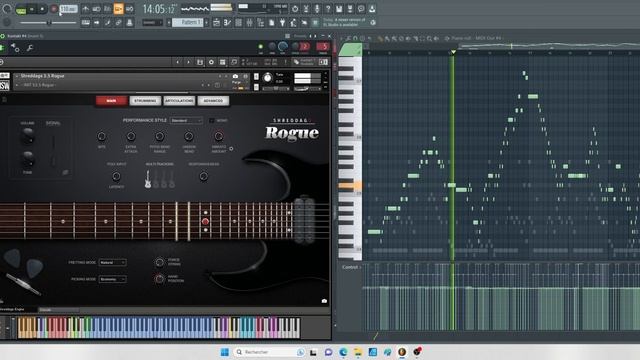Click the microphone recording icon
The width and height of the screenshot is (640, 360).
(317, 9)
